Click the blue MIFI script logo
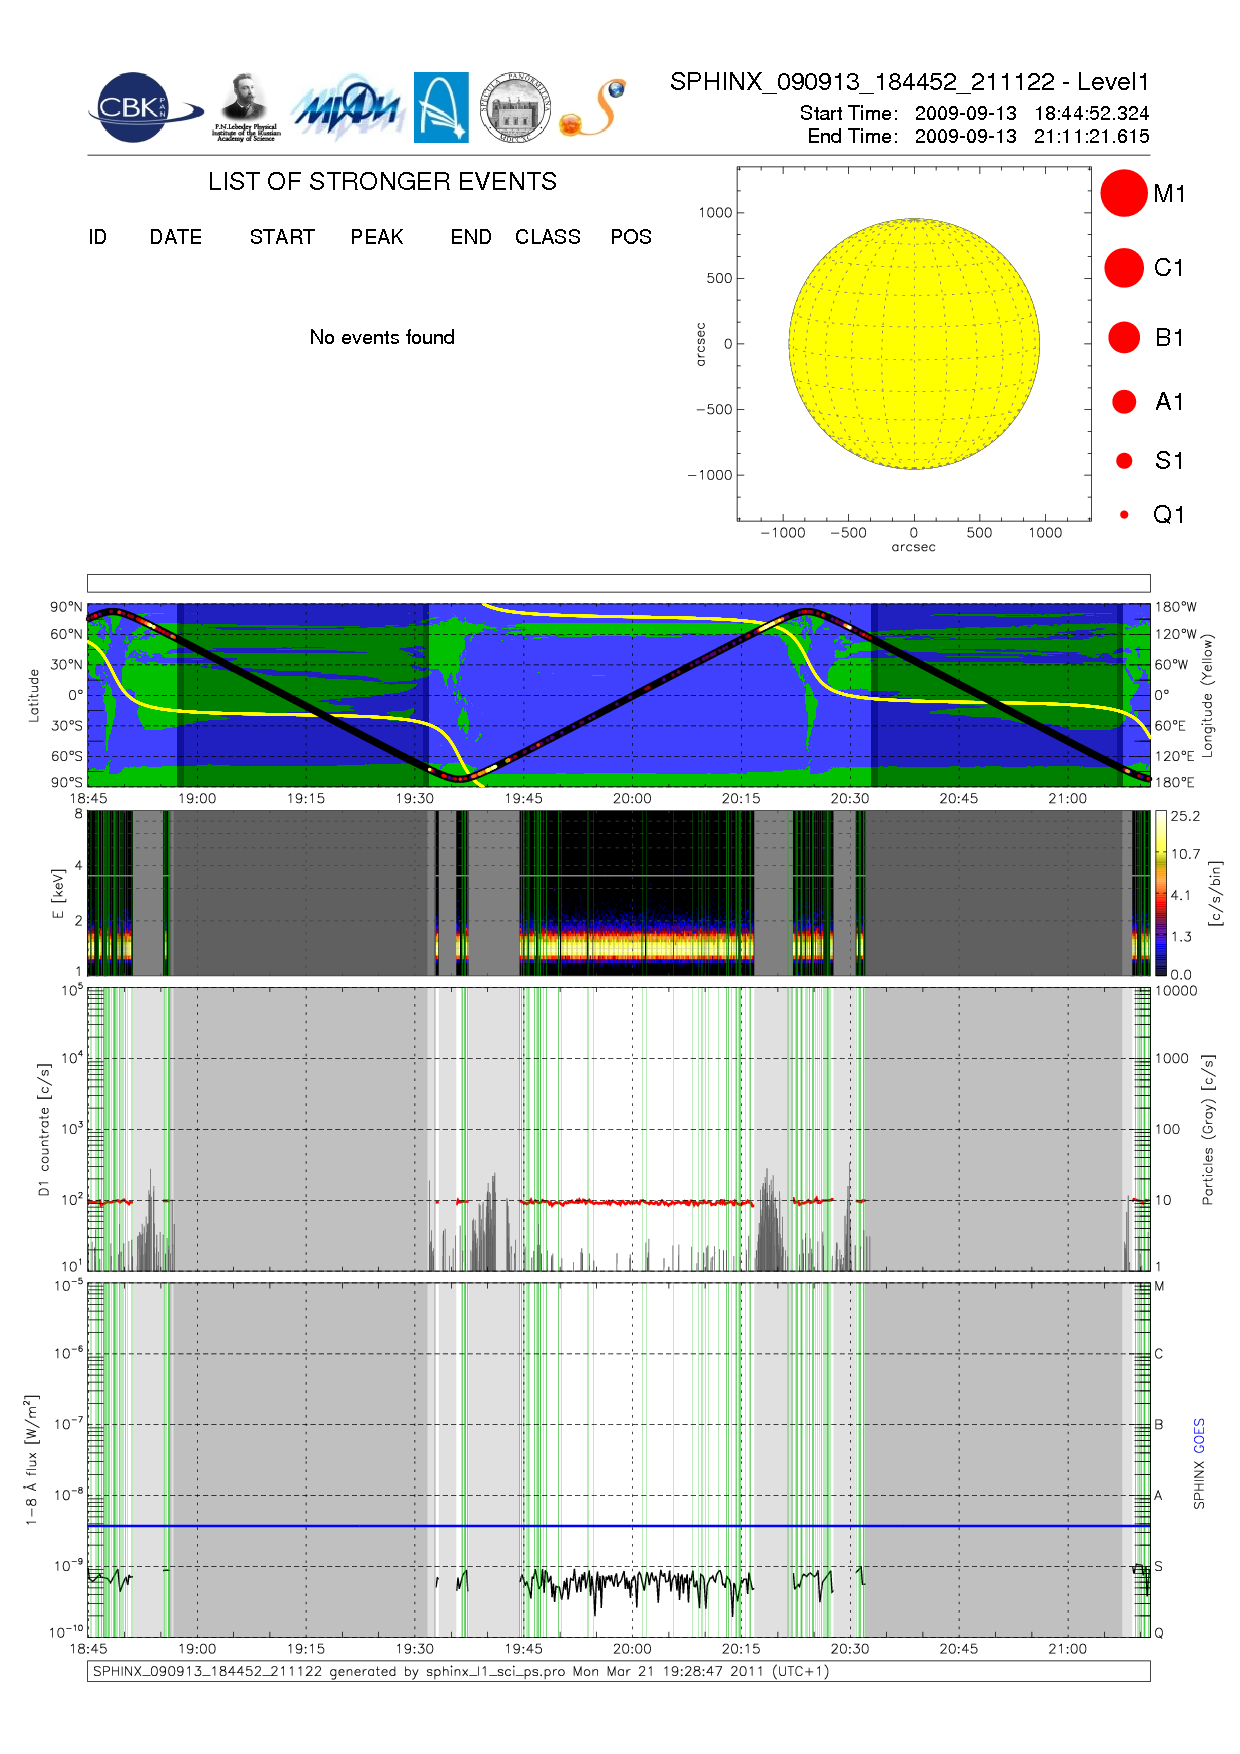This screenshot has width=1240, height=1754. point(348,109)
